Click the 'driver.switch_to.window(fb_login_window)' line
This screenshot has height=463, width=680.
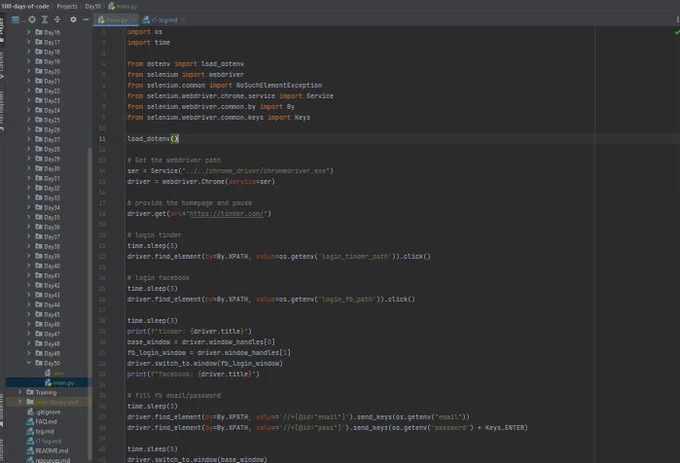click(x=205, y=363)
